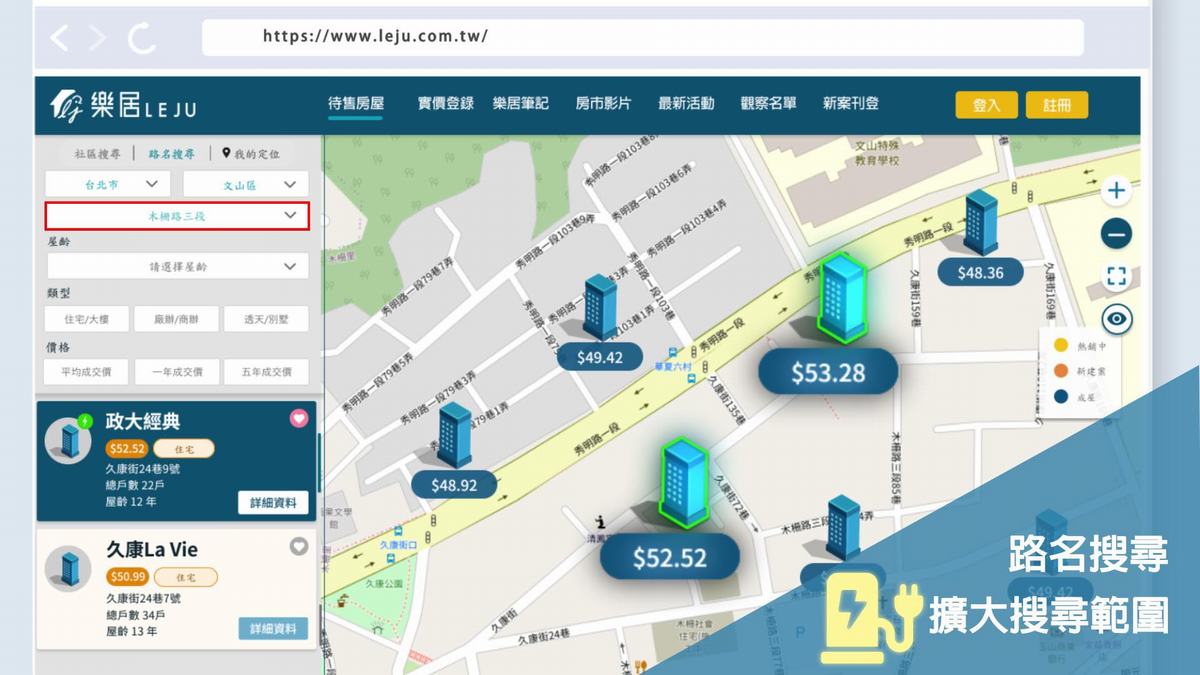Toggle the eye visibility icon on map
The width and height of the screenshot is (1200, 675).
pos(1116,320)
